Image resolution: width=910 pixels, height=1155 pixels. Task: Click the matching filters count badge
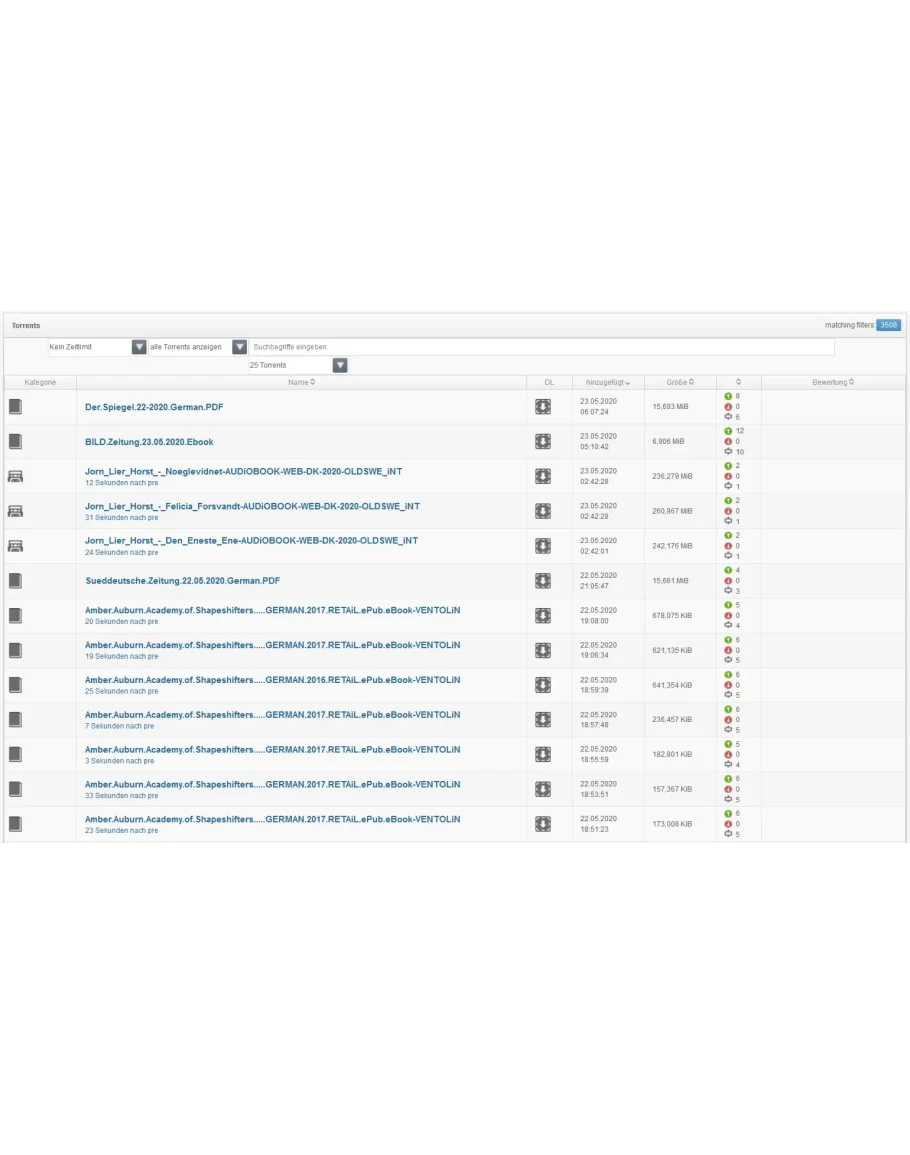coord(888,325)
